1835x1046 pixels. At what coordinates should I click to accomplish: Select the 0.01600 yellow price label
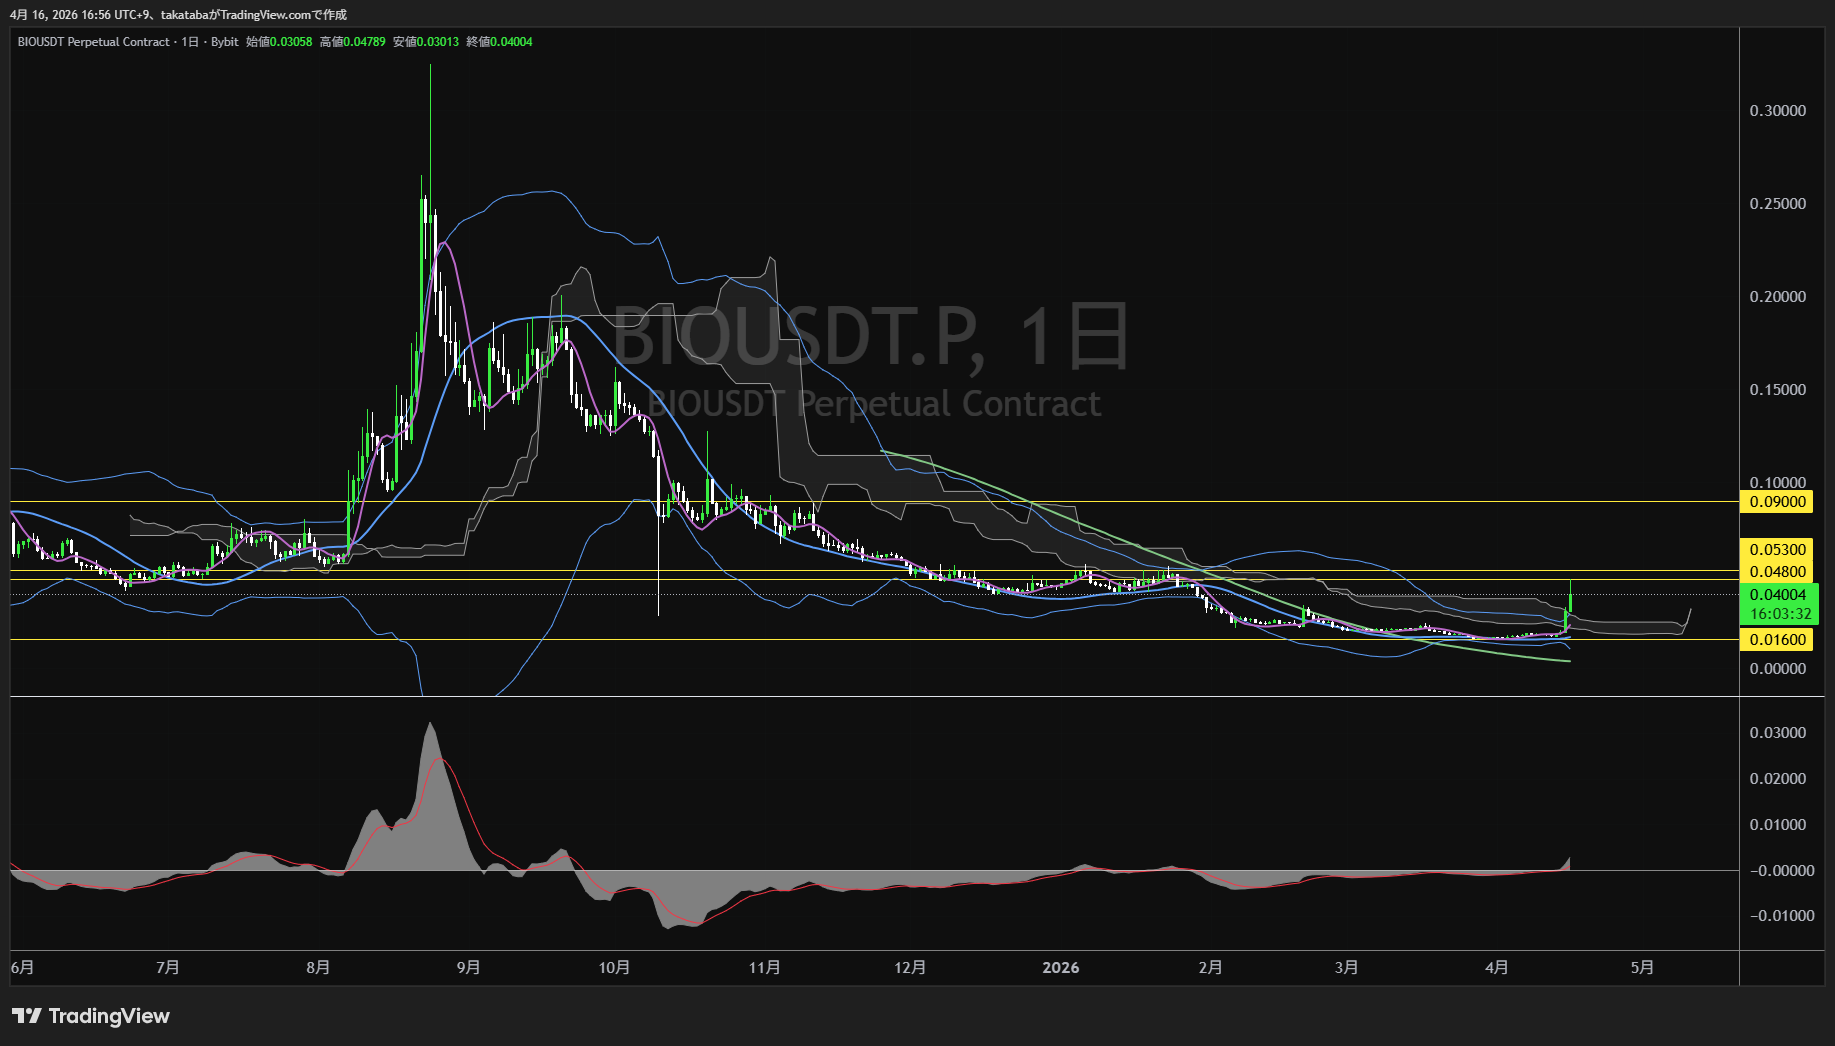pyautogui.click(x=1777, y=640)
